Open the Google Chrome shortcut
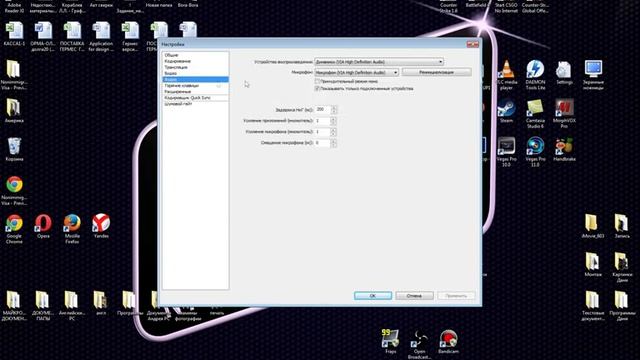 click(x=14, y=224)
